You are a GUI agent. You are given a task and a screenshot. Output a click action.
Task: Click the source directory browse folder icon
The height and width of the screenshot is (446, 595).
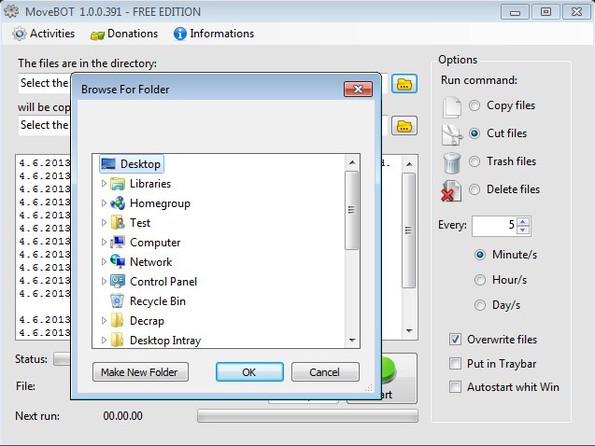point(404,84)
